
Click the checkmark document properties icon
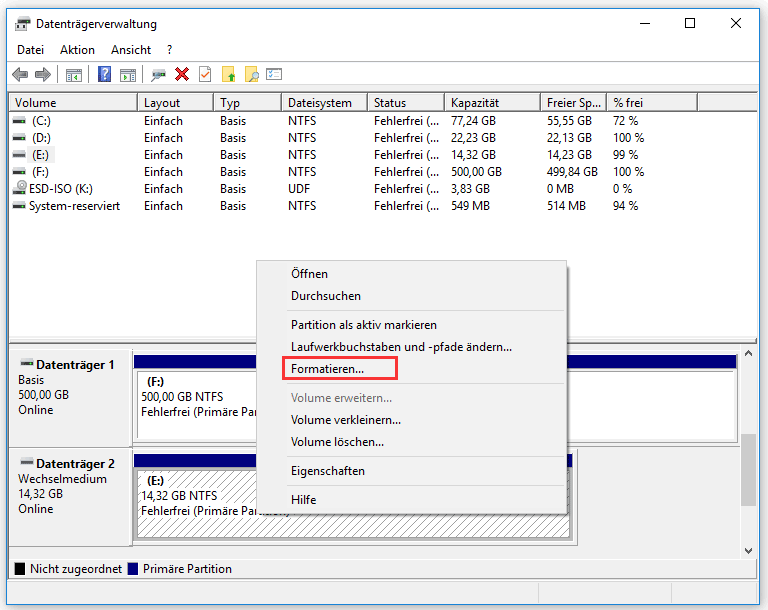(x=205, y=74)
